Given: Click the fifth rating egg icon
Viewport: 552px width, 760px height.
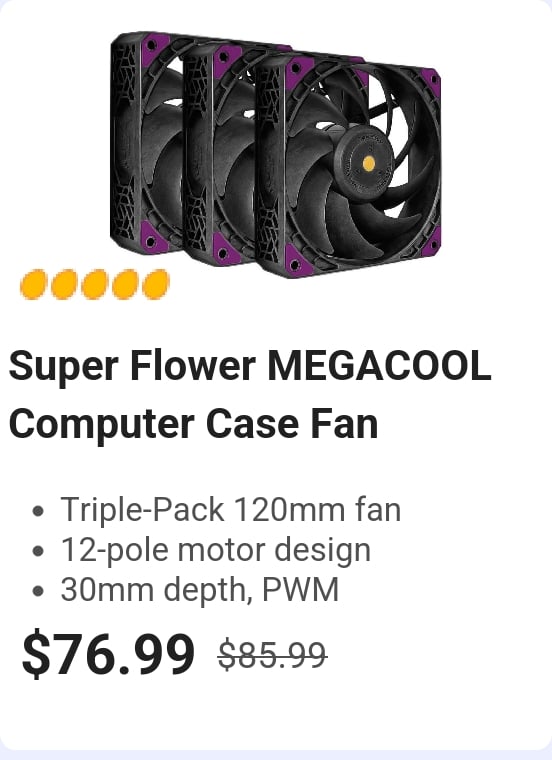Looking at the screenshot, I should click(x=156, y=285).
